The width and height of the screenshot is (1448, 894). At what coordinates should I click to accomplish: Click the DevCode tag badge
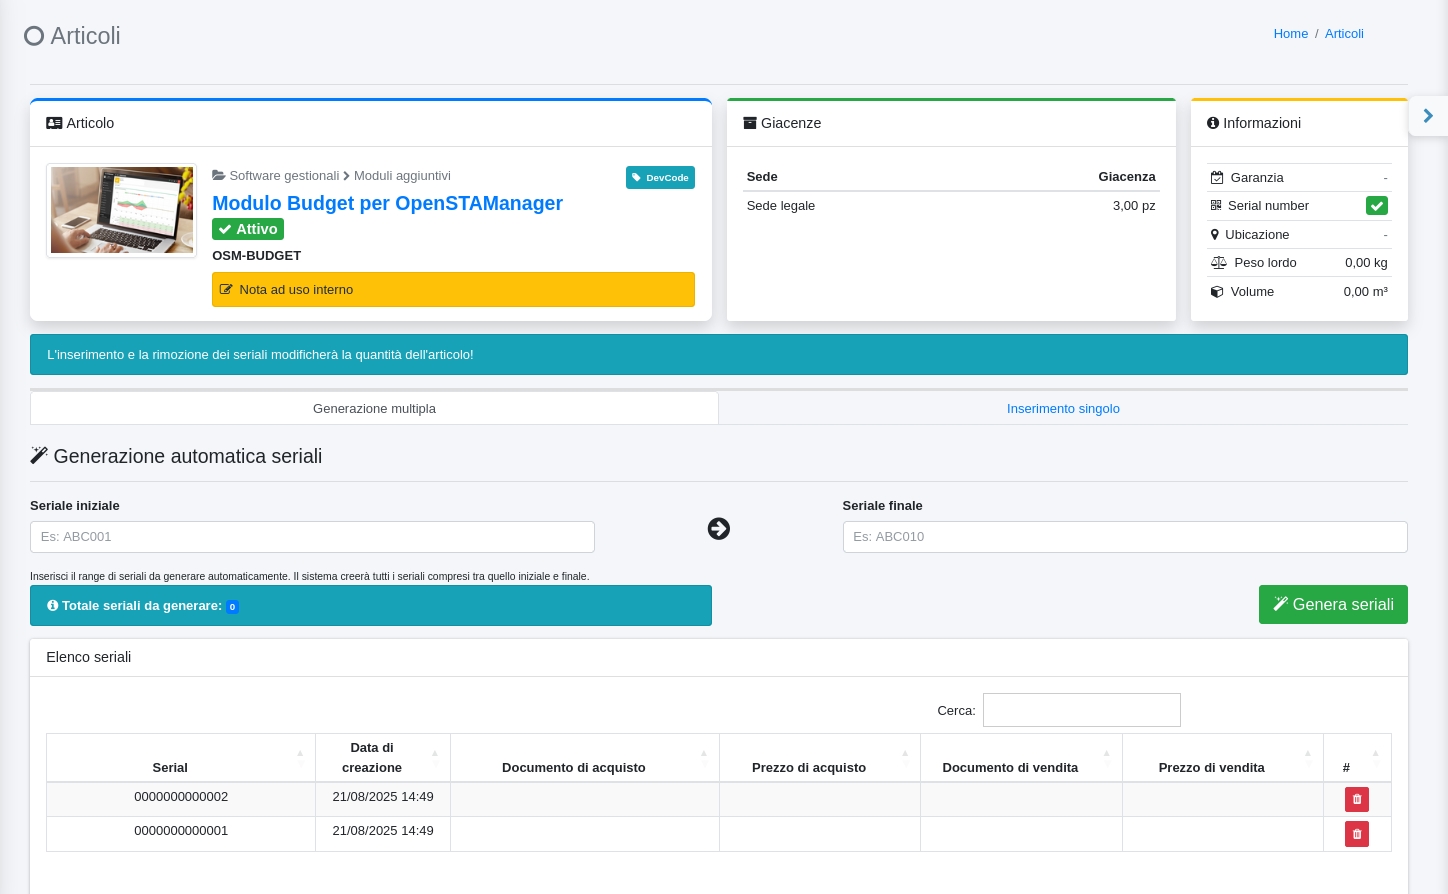(x=660, y=177)
